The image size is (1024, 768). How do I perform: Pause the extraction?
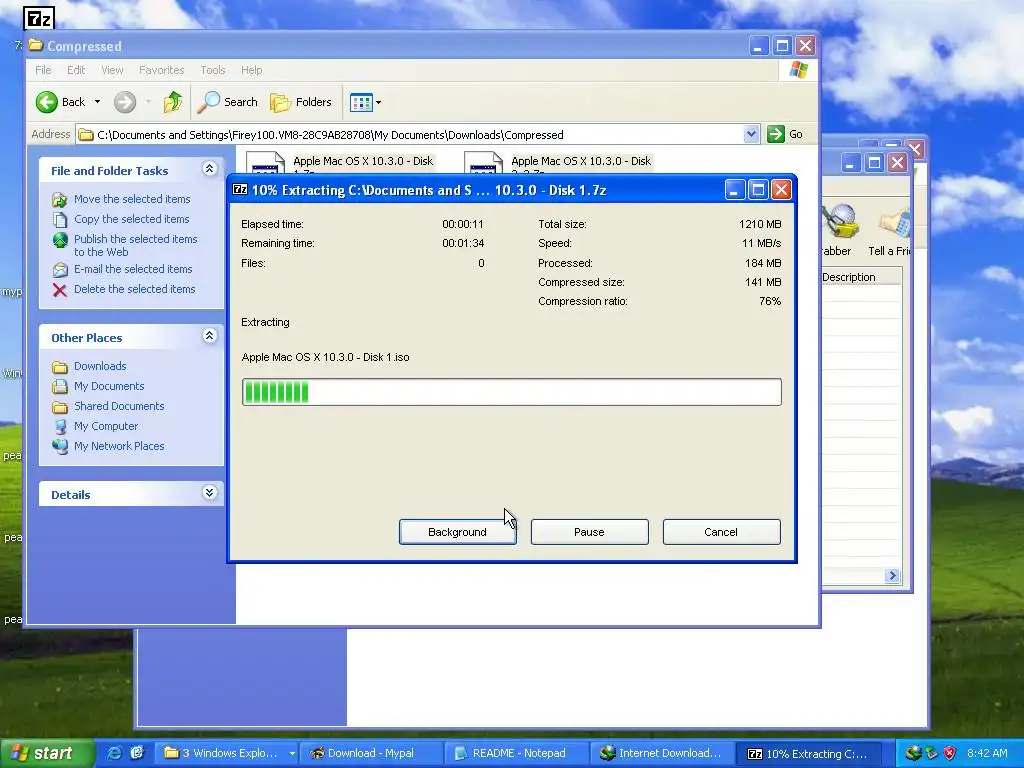point(589,532)
